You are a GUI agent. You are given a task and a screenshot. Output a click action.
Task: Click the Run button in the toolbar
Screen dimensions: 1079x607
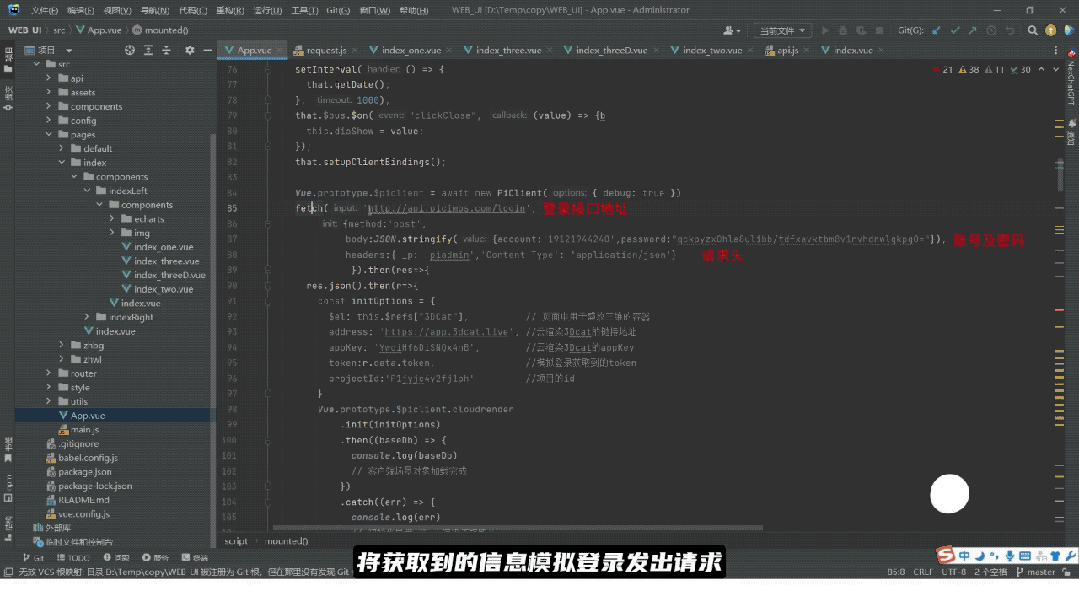point(826,30)
